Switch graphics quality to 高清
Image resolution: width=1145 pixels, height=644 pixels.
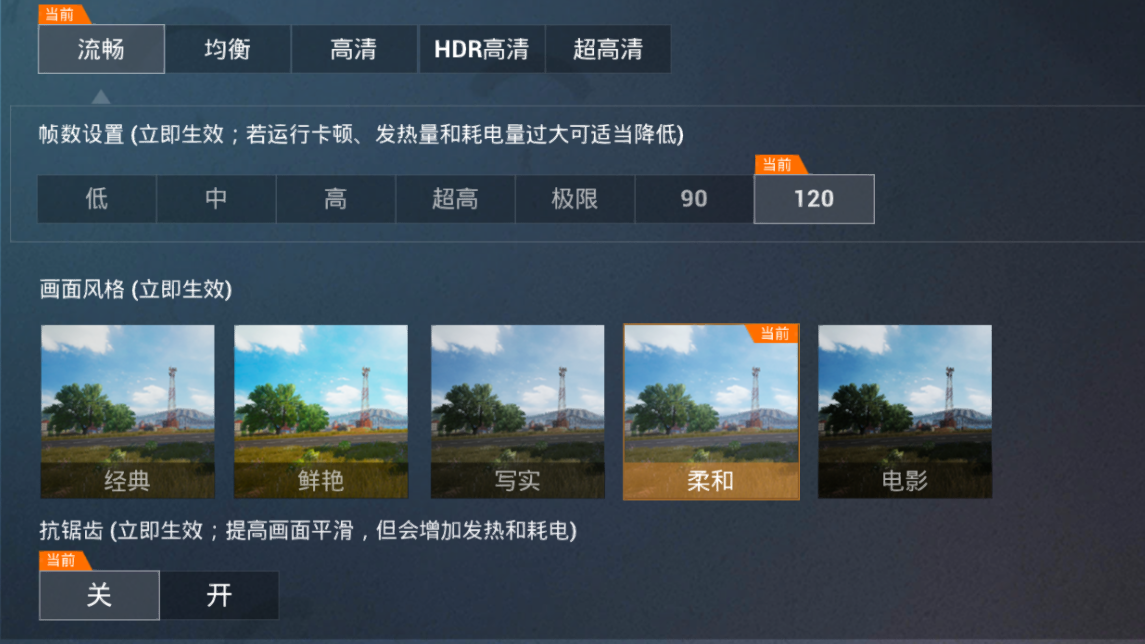pyautogui.click(x=354, y=49)
